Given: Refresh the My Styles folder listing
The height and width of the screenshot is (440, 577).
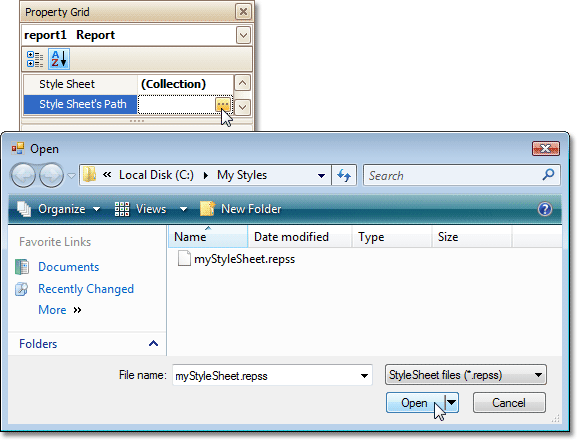Looking at the screenshot, I should click(x=344, y=175).
